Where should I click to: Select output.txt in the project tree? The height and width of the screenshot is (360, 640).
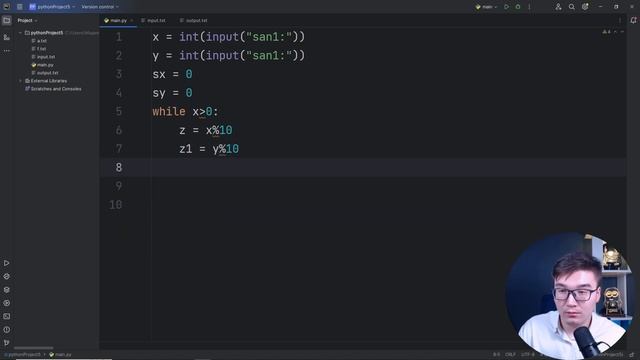coord(45,73)
